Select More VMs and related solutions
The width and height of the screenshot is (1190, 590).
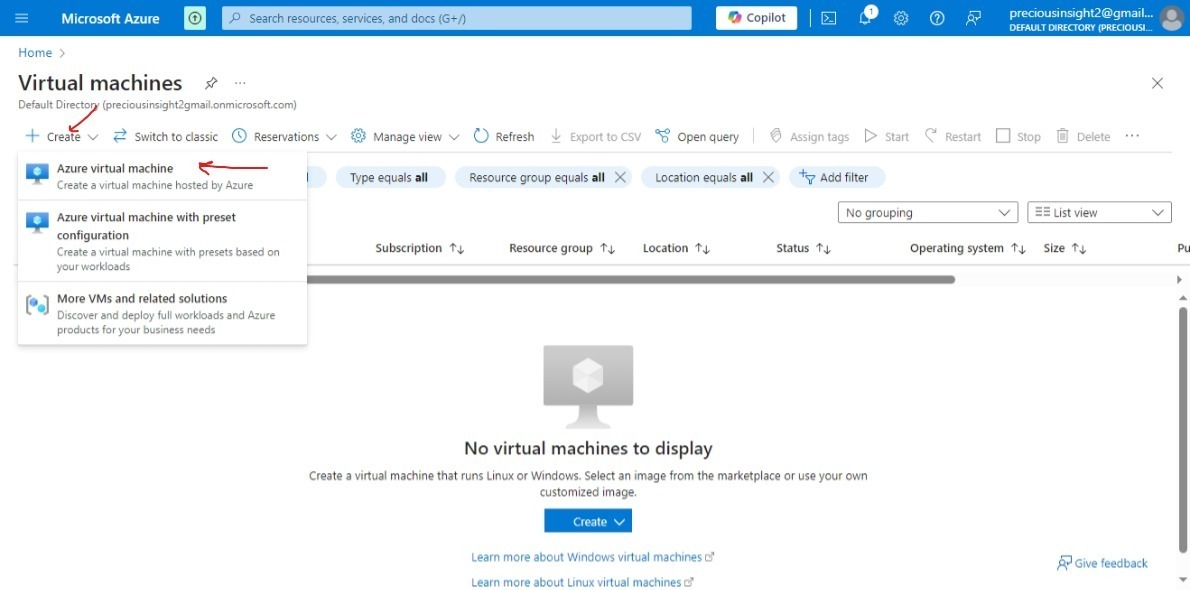(162, 314)
